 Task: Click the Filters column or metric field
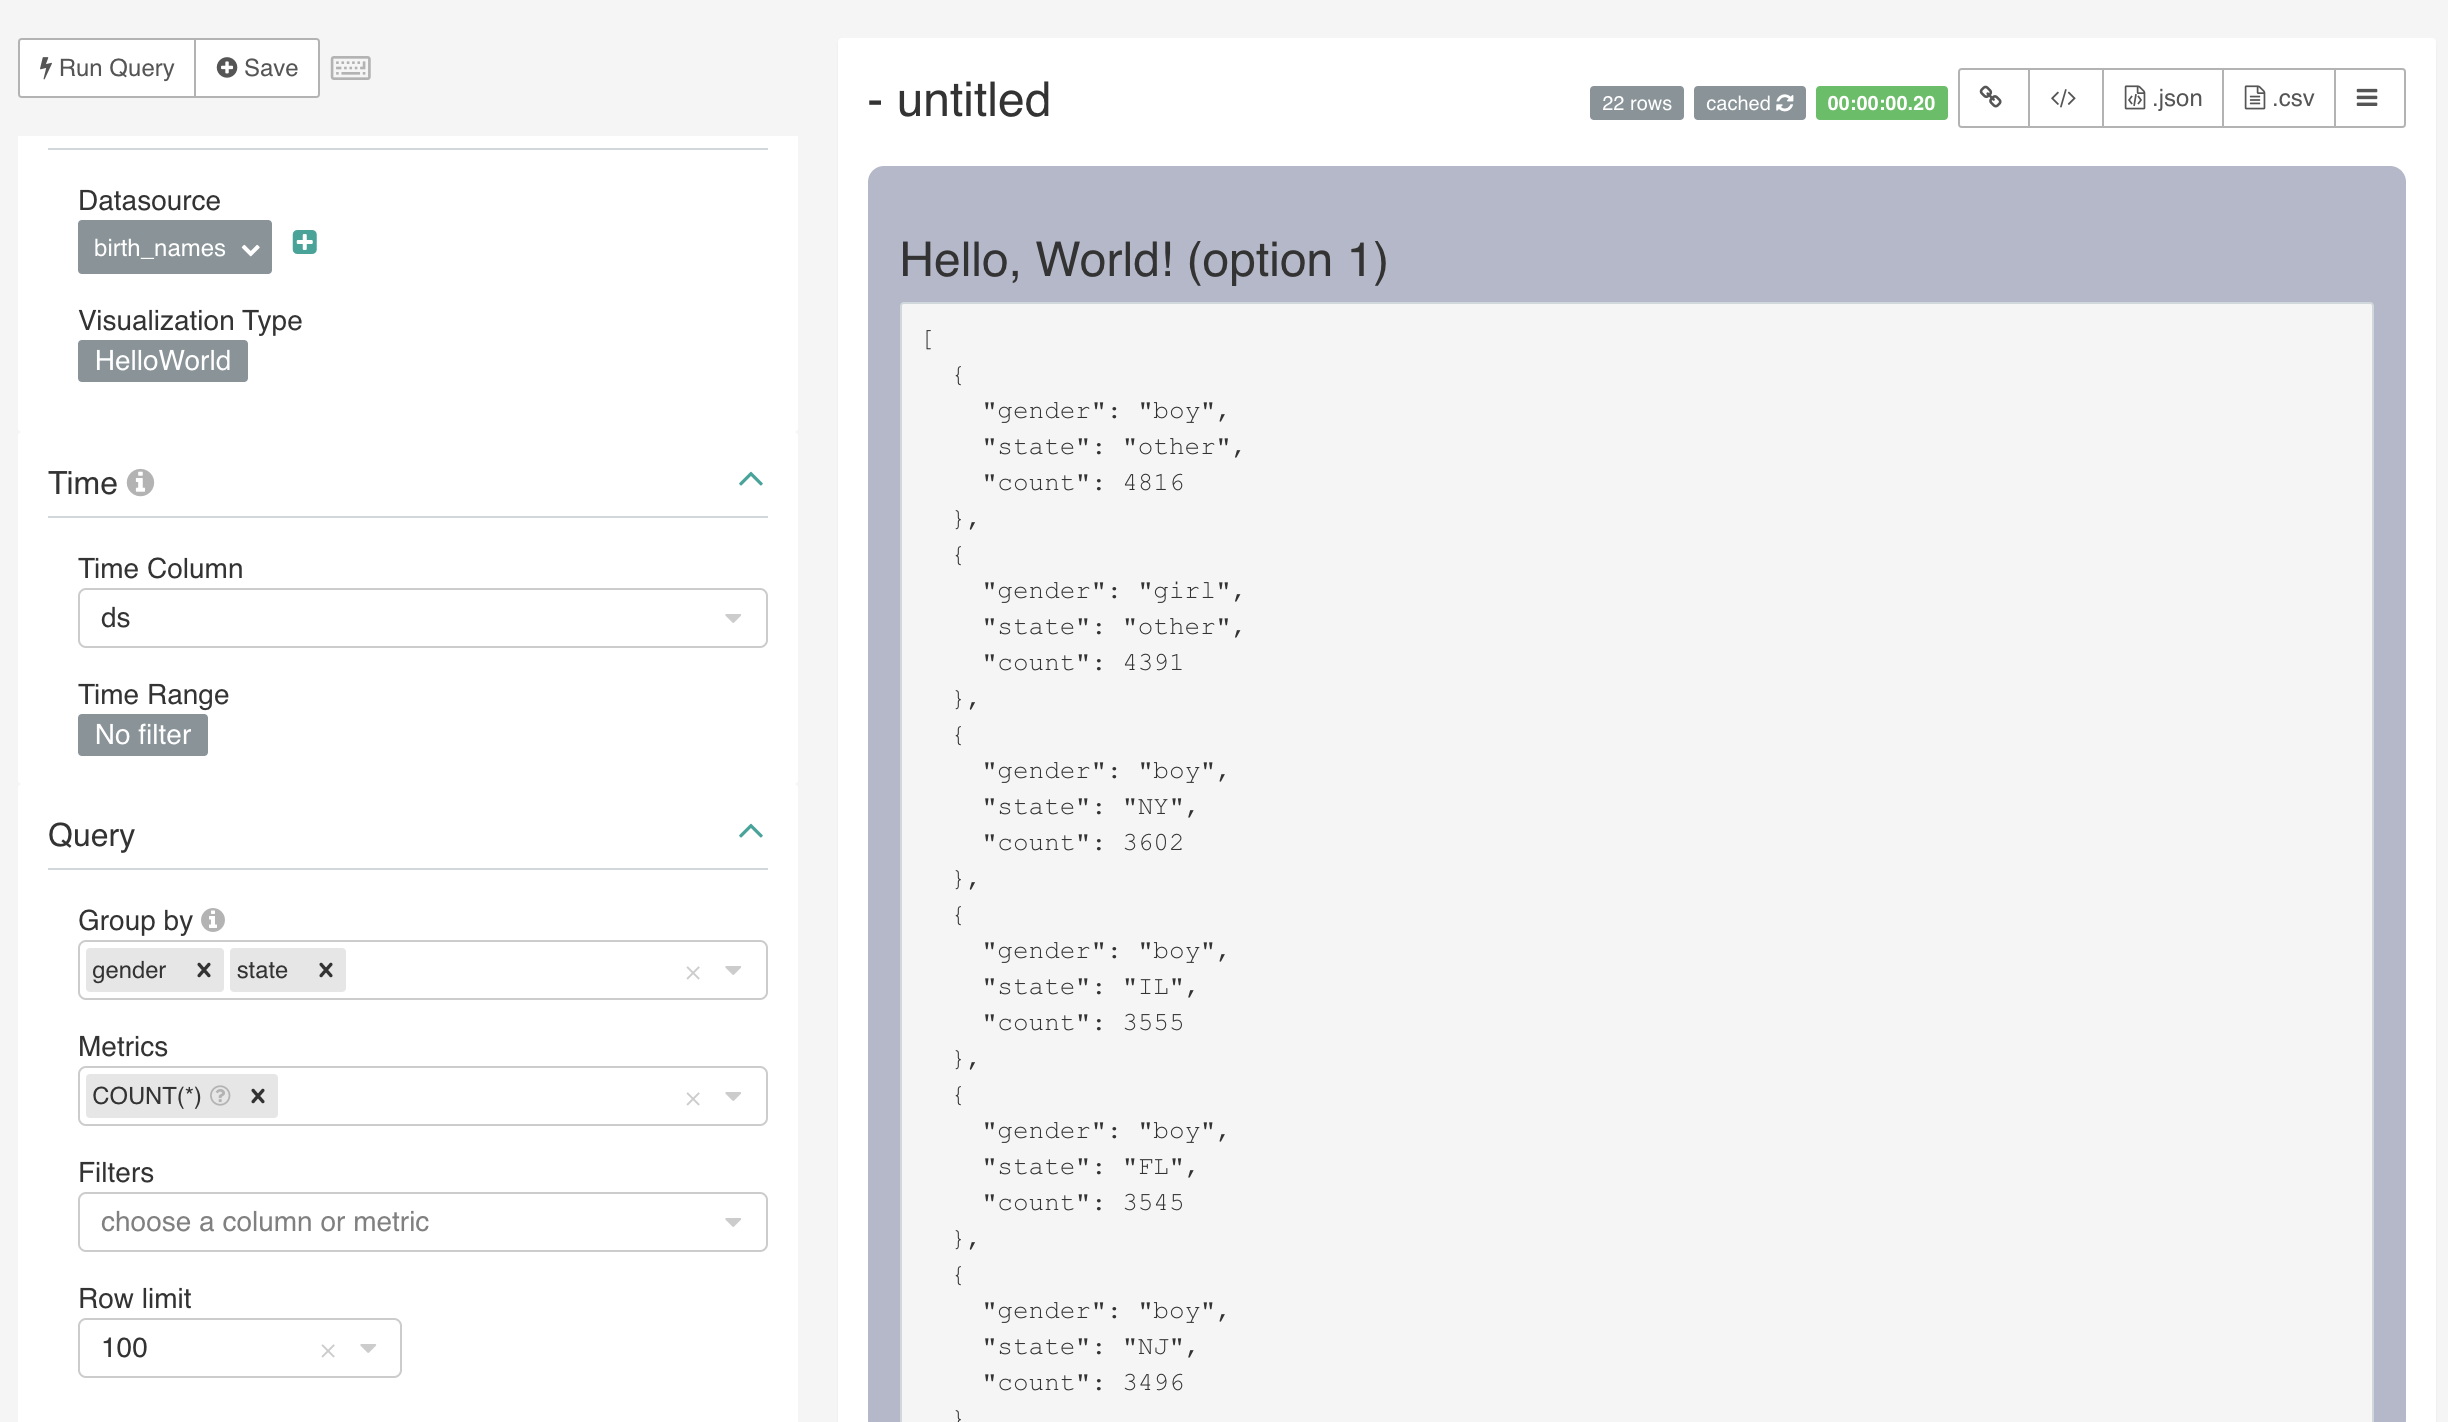pos(422,1222)
